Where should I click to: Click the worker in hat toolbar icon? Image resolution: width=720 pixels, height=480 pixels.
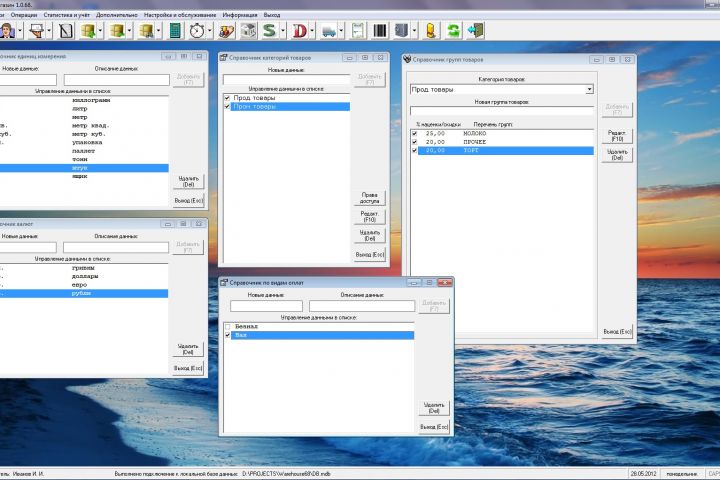tap(36, 31)
